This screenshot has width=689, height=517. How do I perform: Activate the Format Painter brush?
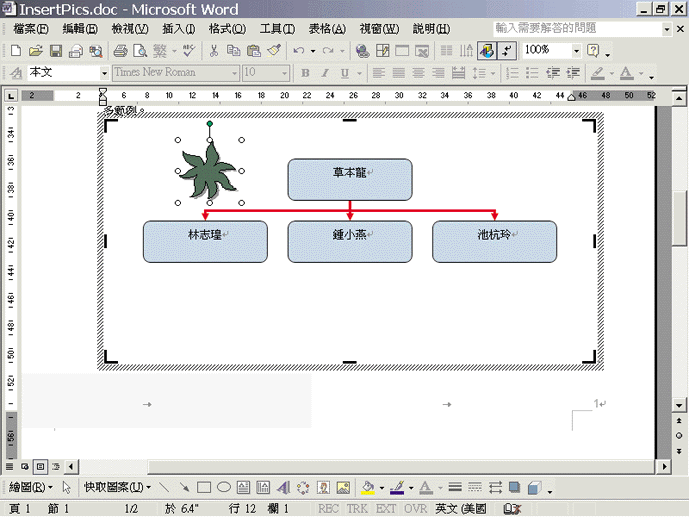274,51
